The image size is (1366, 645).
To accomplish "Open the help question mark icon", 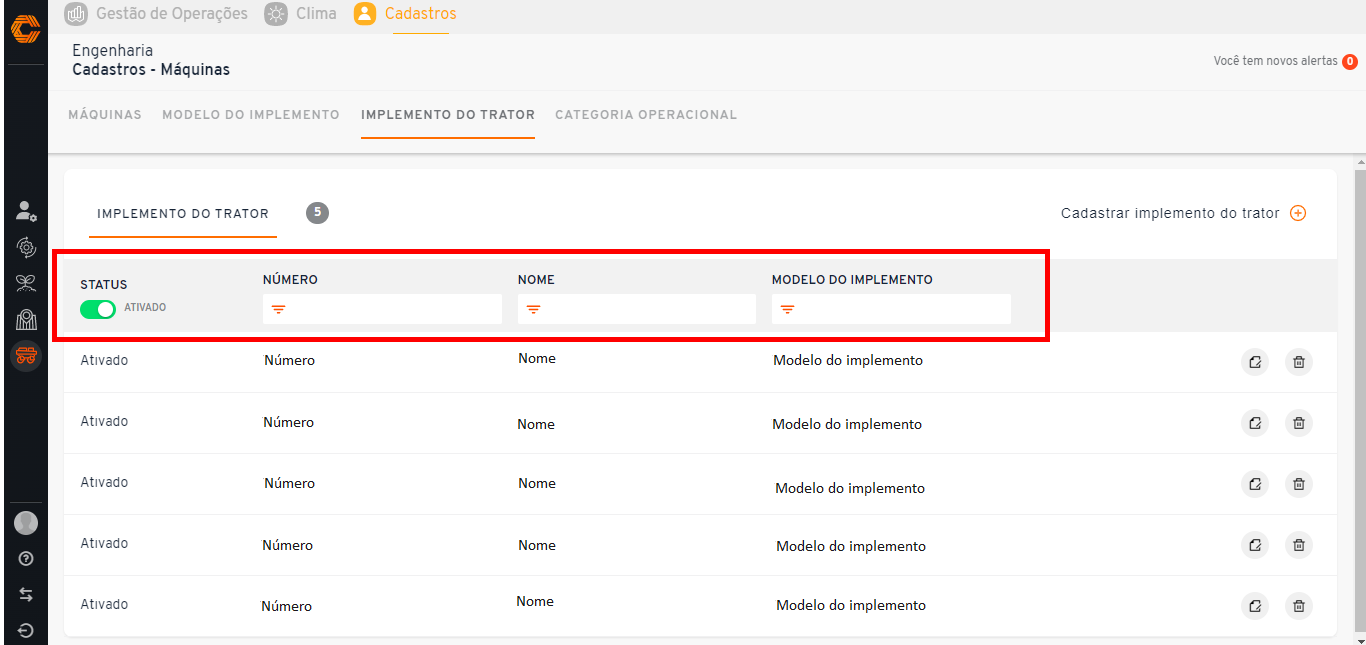I will click(x=26, y=559).
